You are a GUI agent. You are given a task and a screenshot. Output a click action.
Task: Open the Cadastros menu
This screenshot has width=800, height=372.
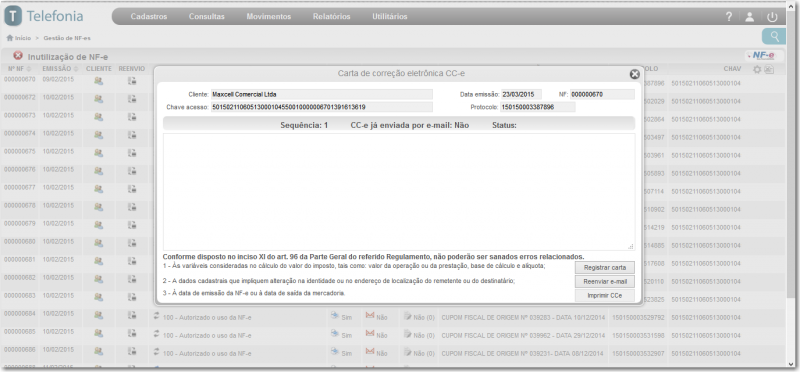click(x=148, y=16)
